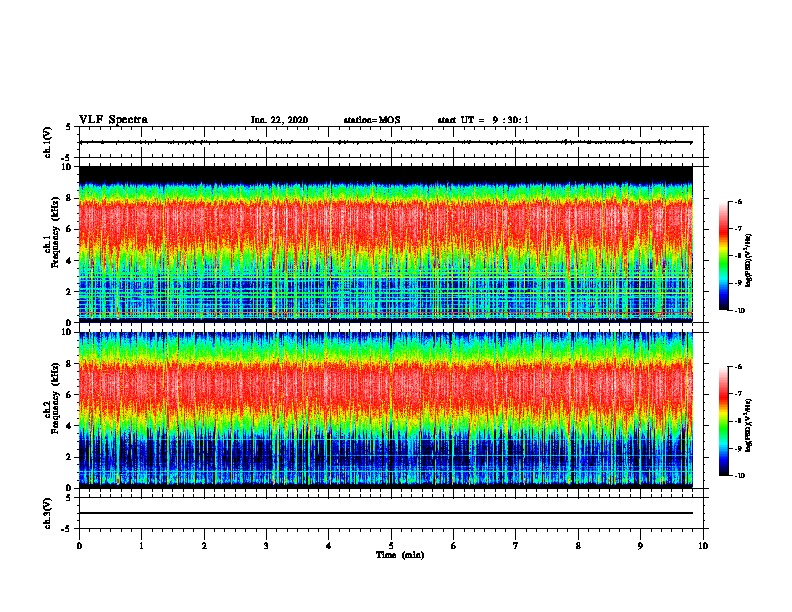
Task: Click the "-7" label on ch.2 color bar
Action: pos(738,394)
